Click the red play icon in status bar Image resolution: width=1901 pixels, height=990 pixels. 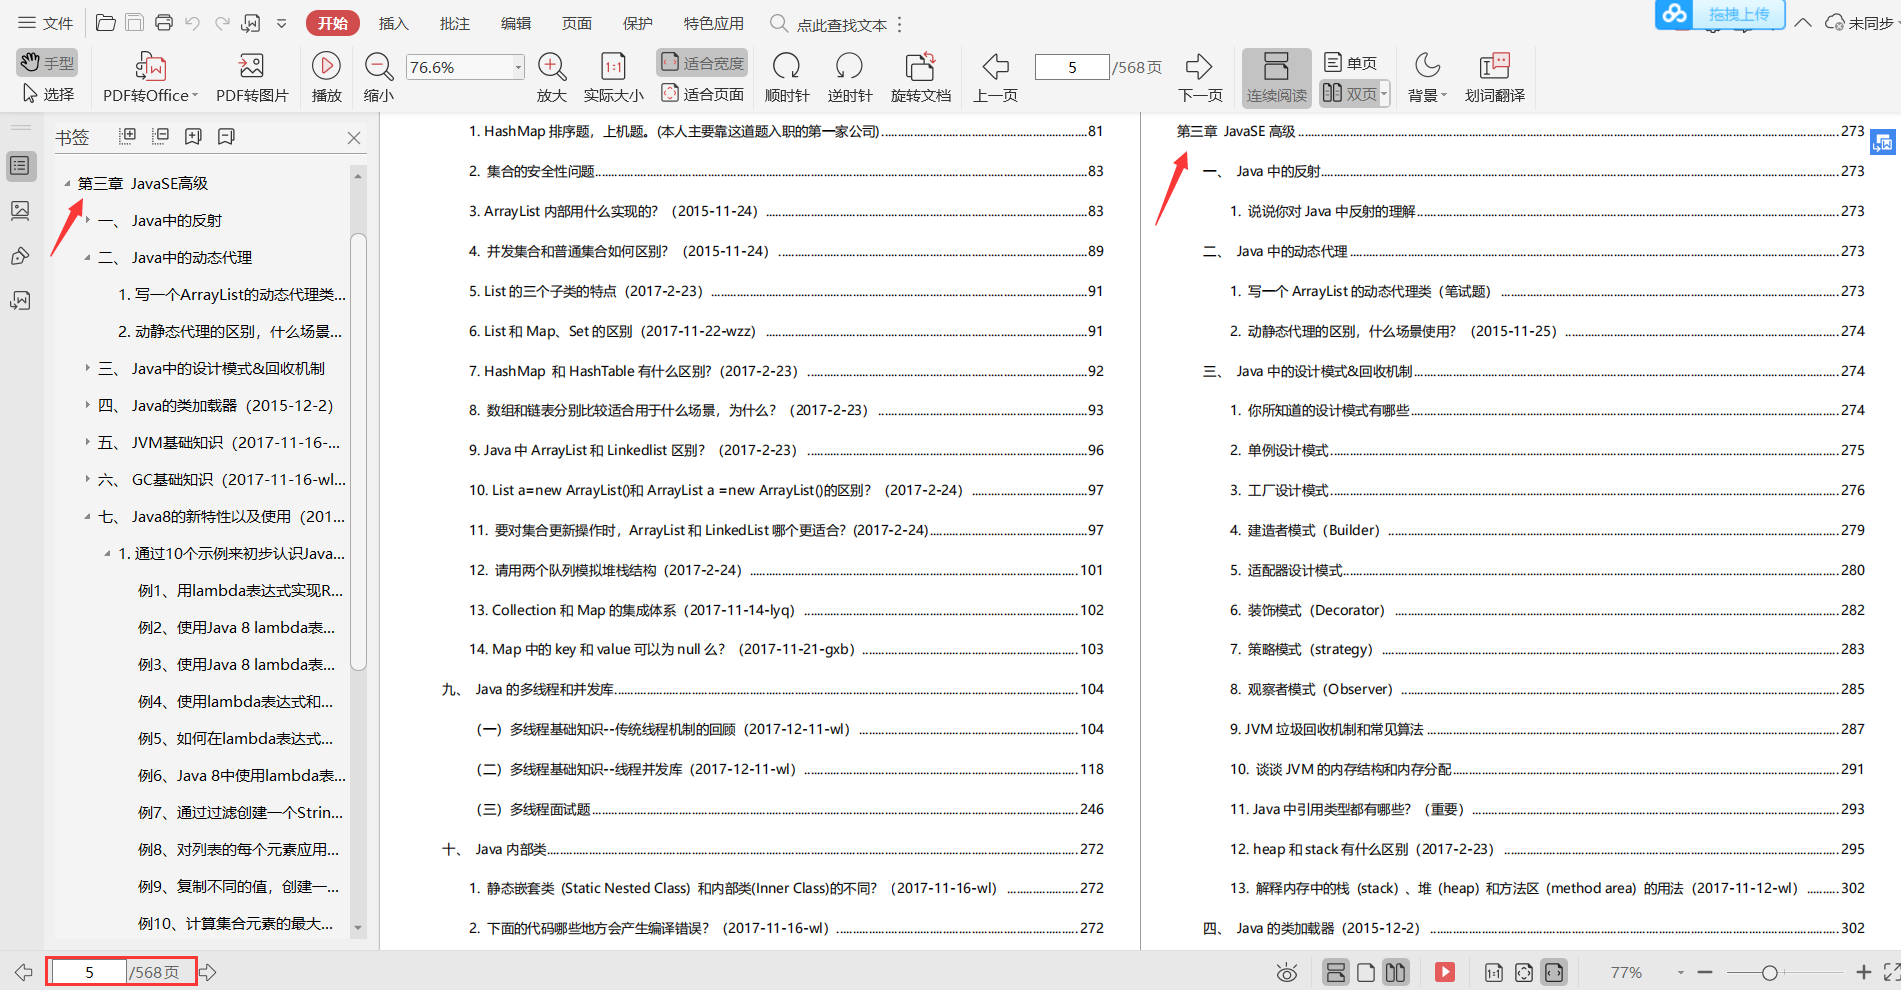[x=1445, y=972]
